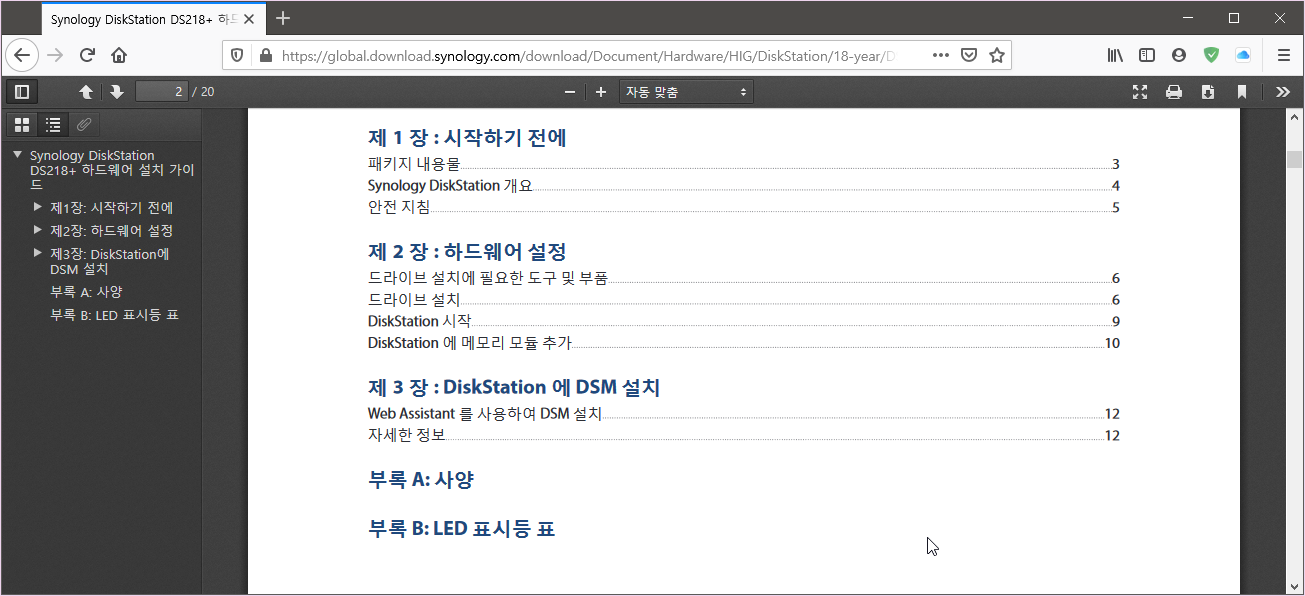Go to next page arrow
The image size is (1305, 596).
click(117, 92)
